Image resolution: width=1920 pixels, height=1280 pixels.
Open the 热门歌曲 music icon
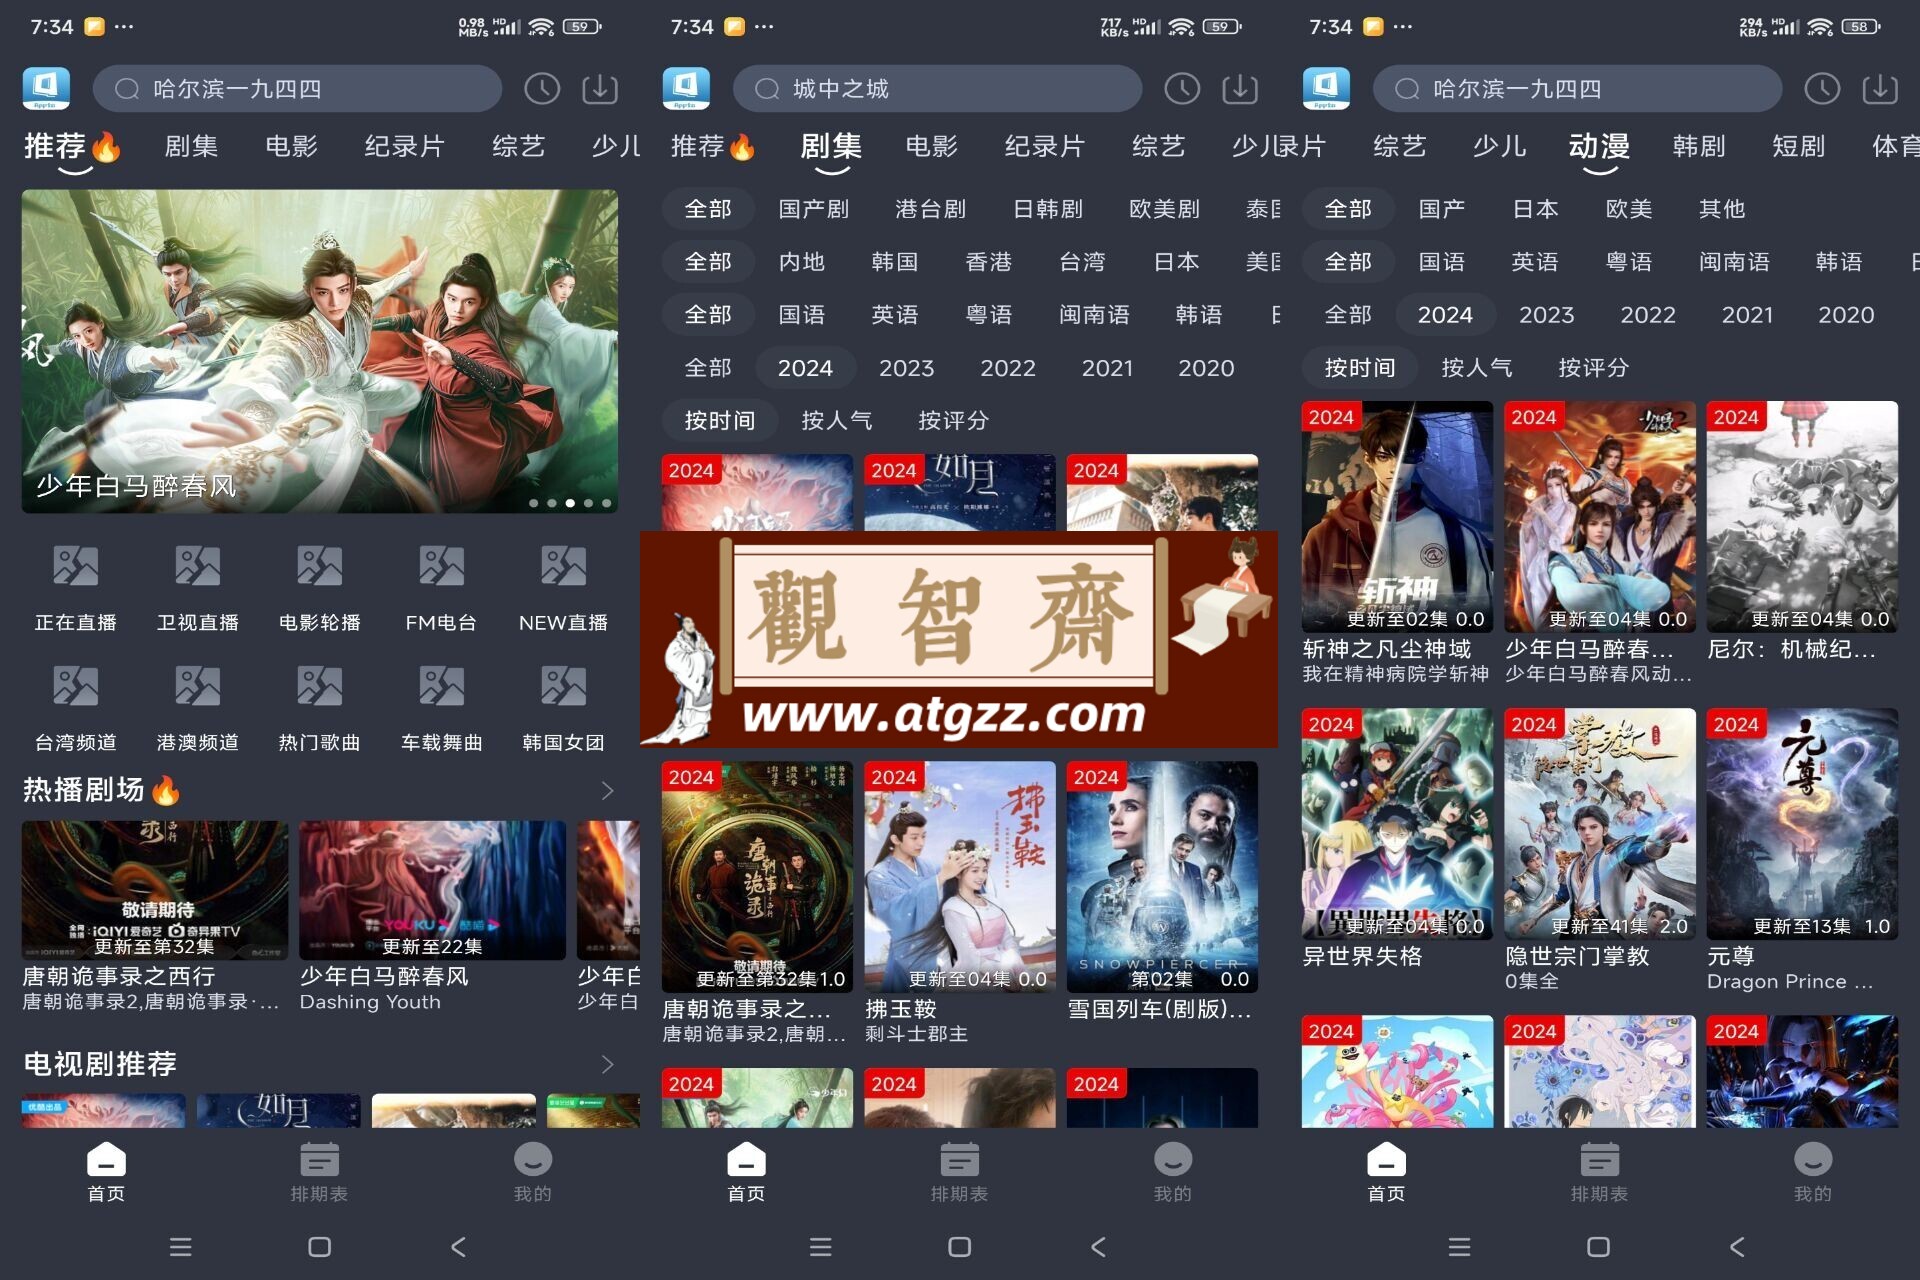click(x=319, y=686)
